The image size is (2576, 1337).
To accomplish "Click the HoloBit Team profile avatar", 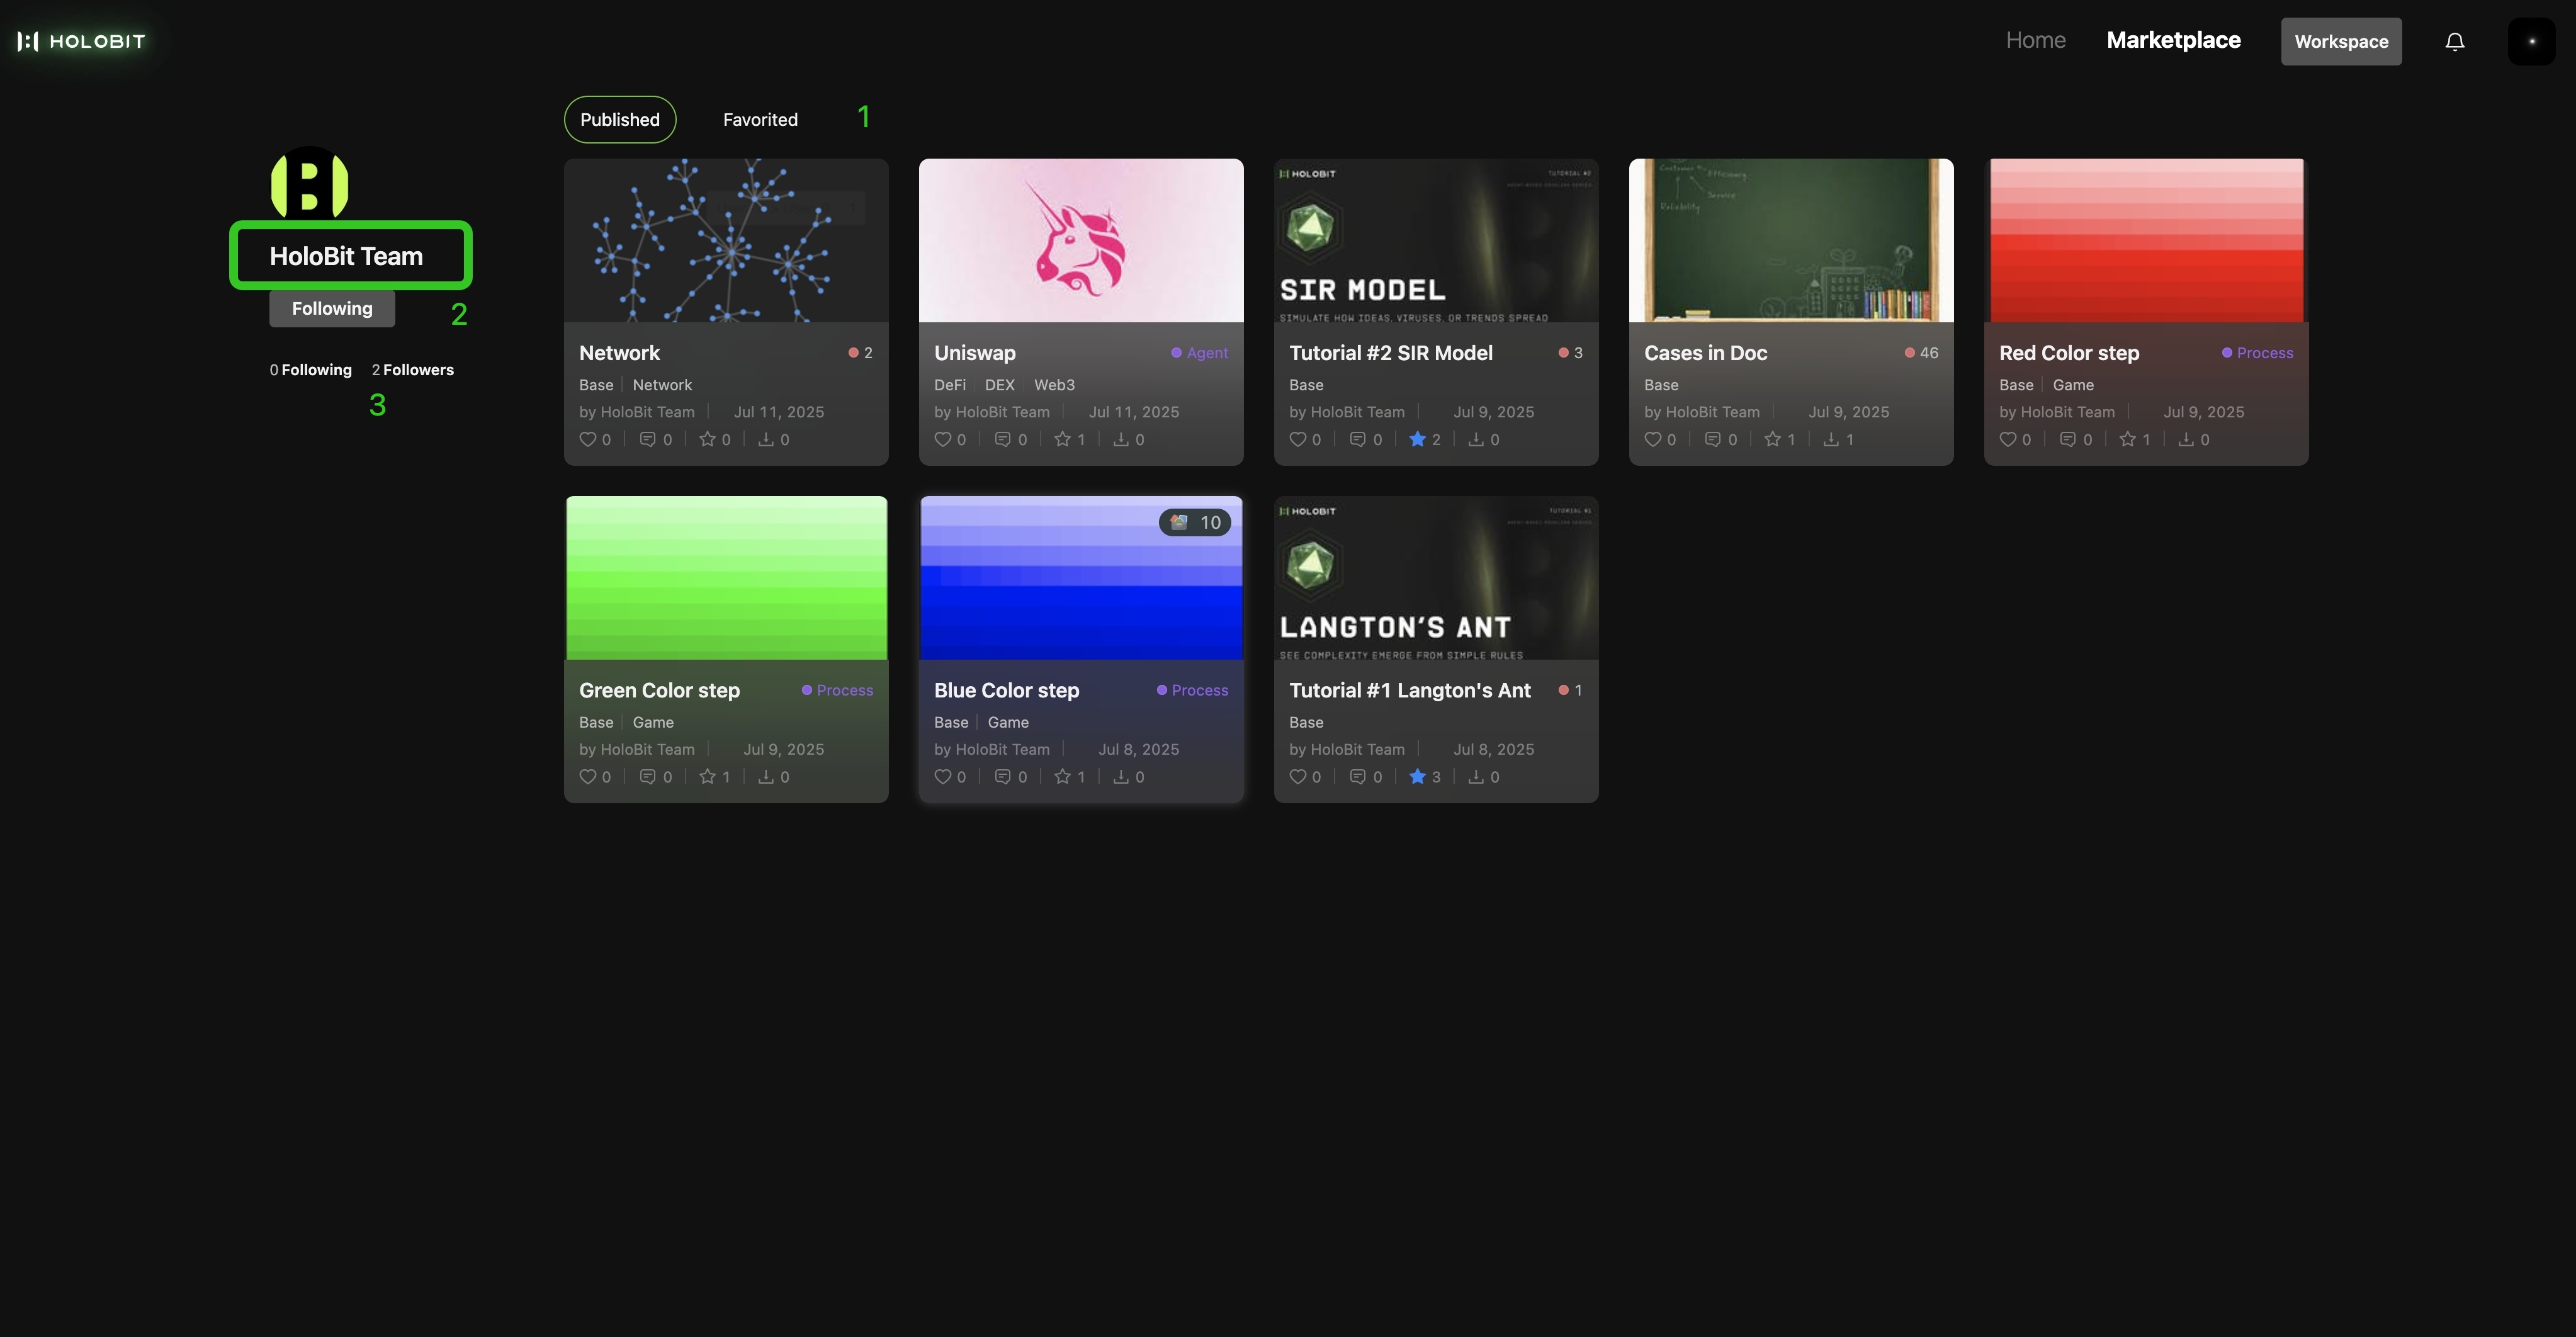I will (x=310, y=184).
